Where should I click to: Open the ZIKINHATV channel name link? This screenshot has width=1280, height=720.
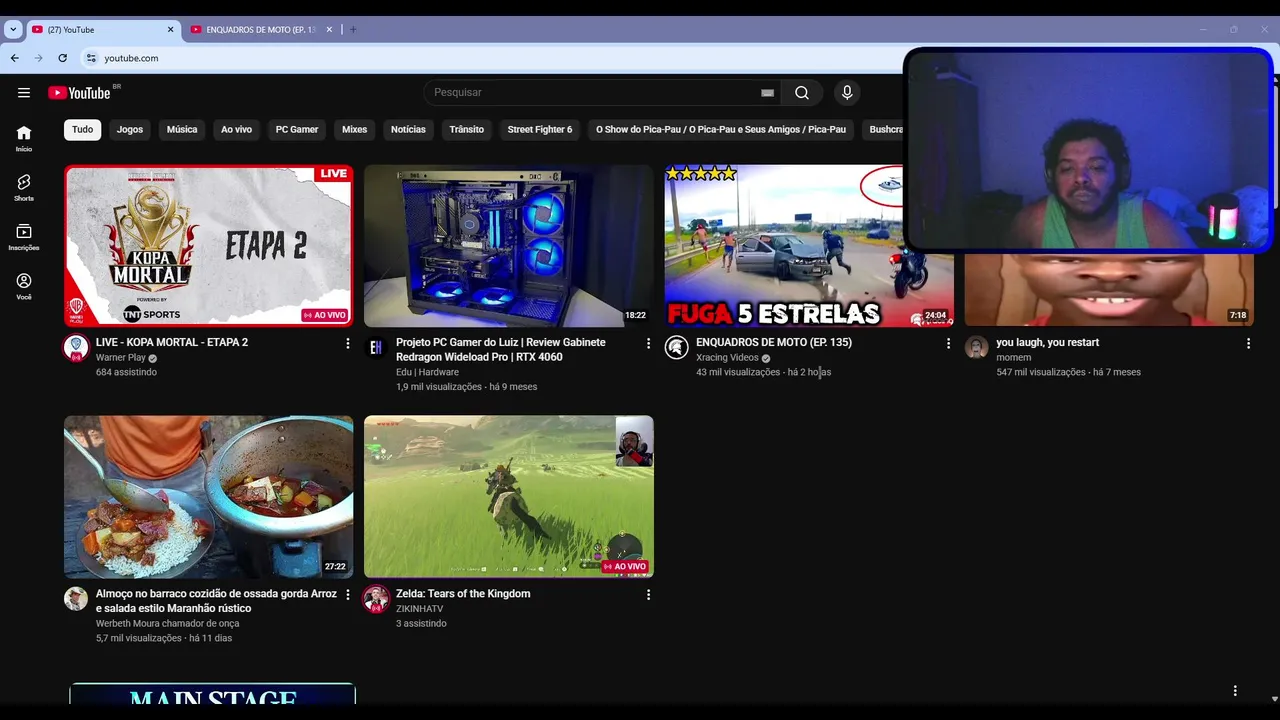419,608
